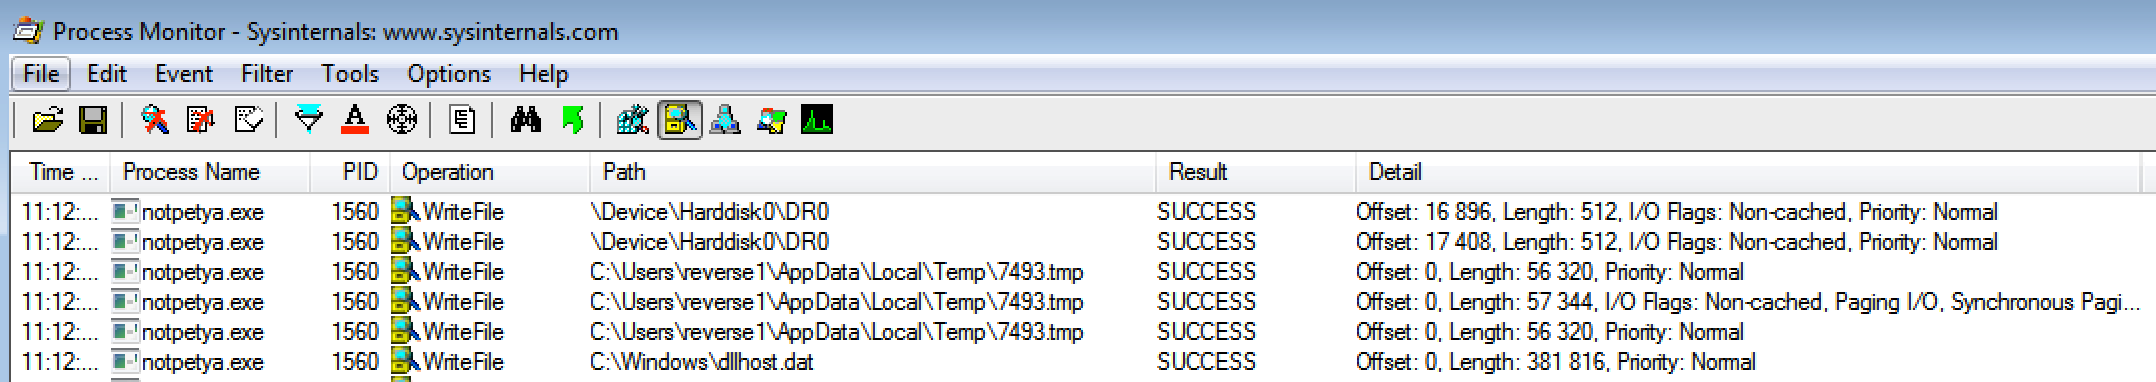Click the Find binoculars icon
The image size is (2156, 382).
coord(525,121)
